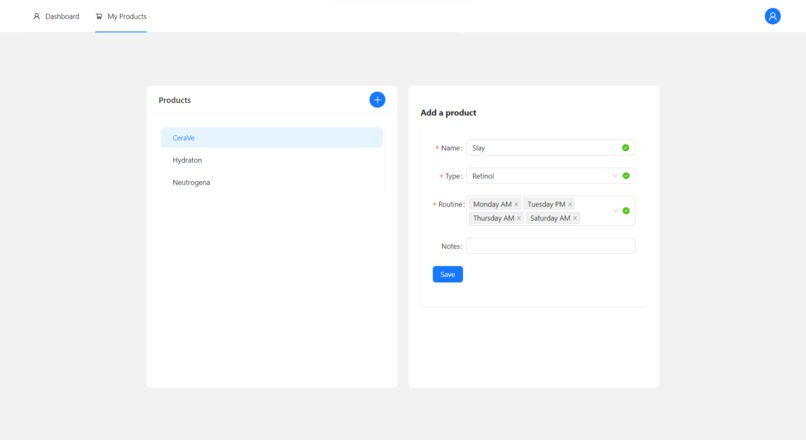The width and height of the screenshot is (806, 440).
Task: Open the user profile avatar icon
Action: [x=772, y=16]
